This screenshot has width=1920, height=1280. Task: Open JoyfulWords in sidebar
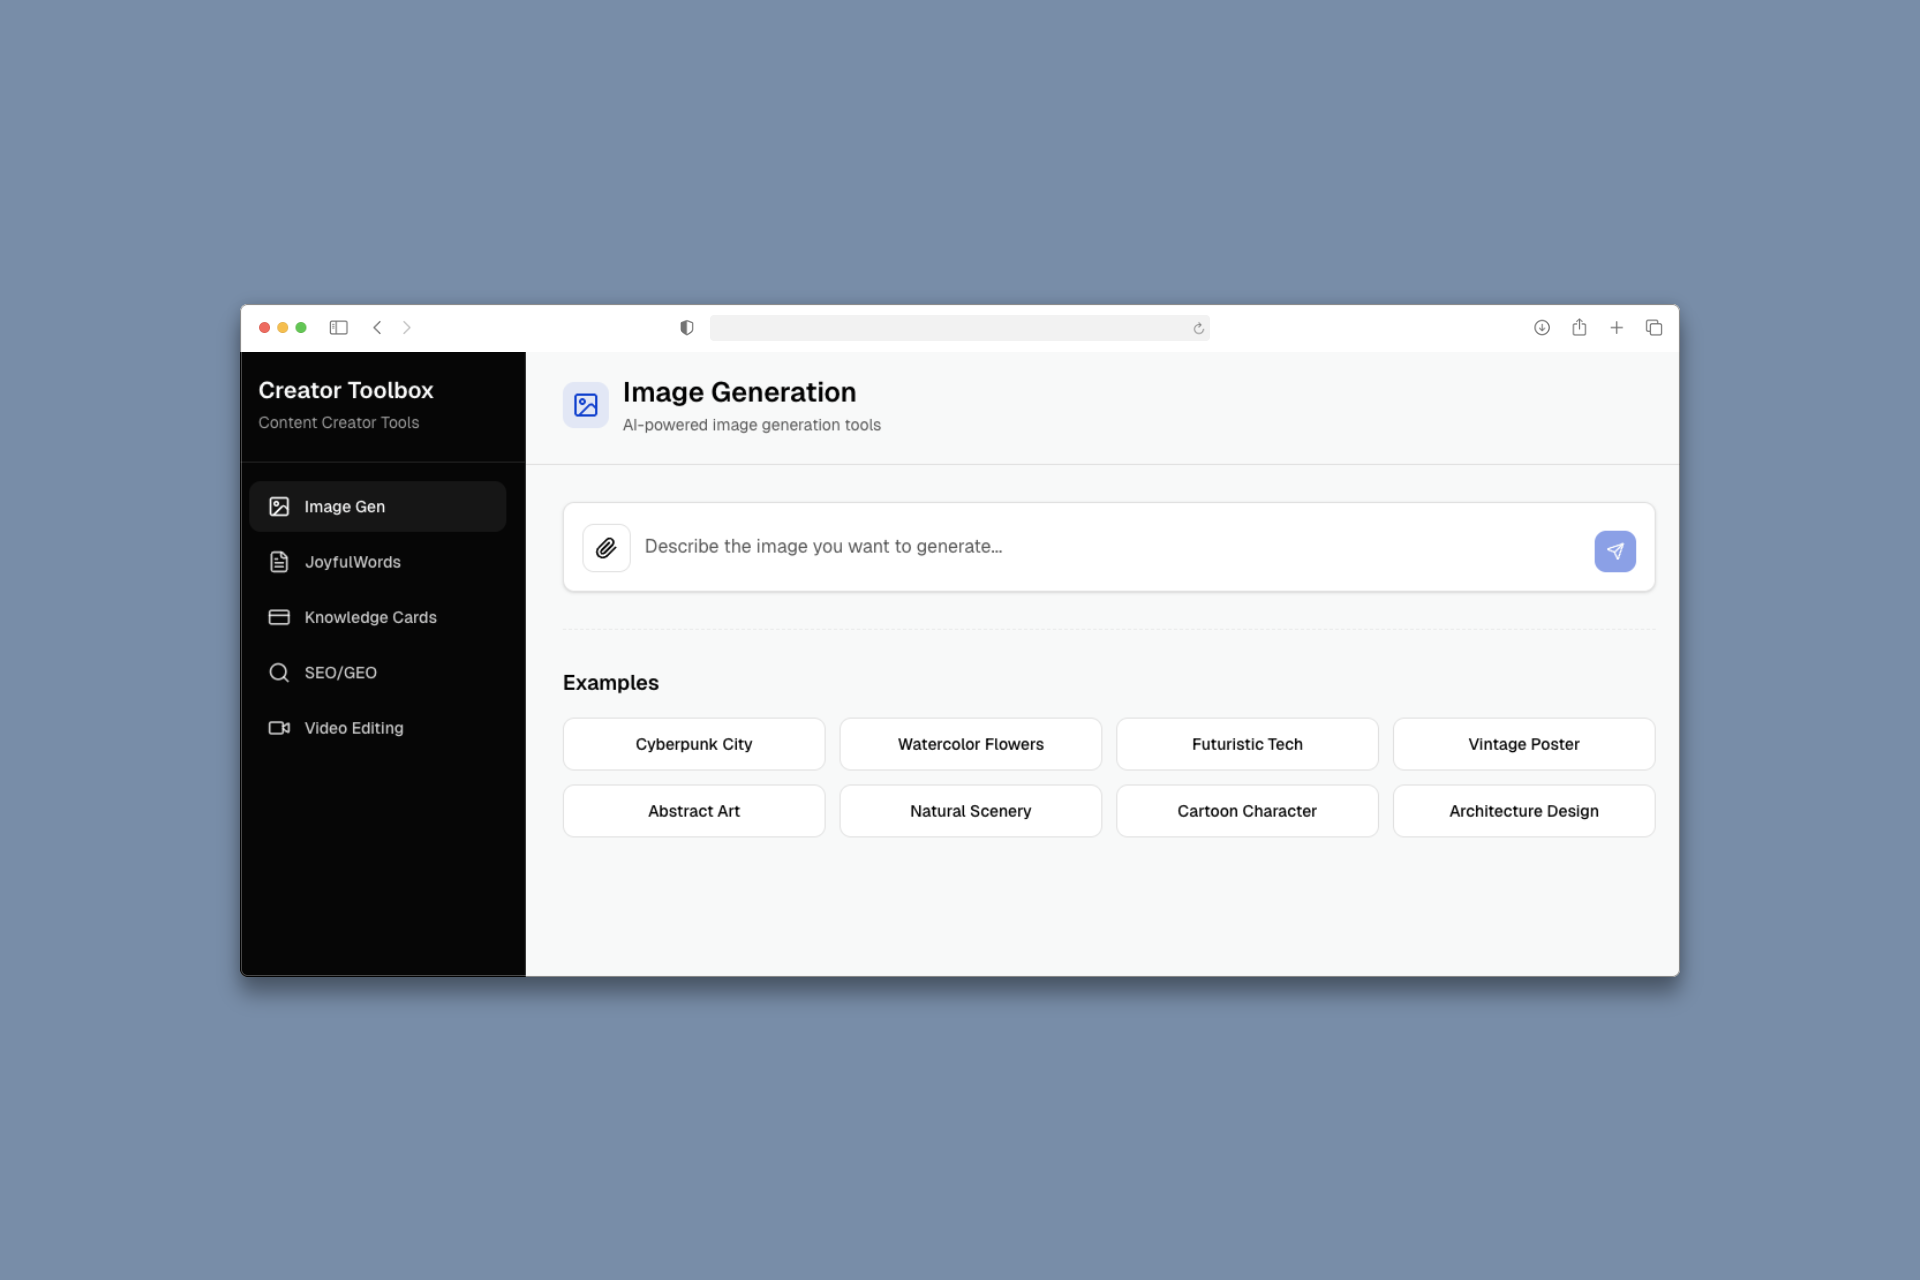[352, 562]
